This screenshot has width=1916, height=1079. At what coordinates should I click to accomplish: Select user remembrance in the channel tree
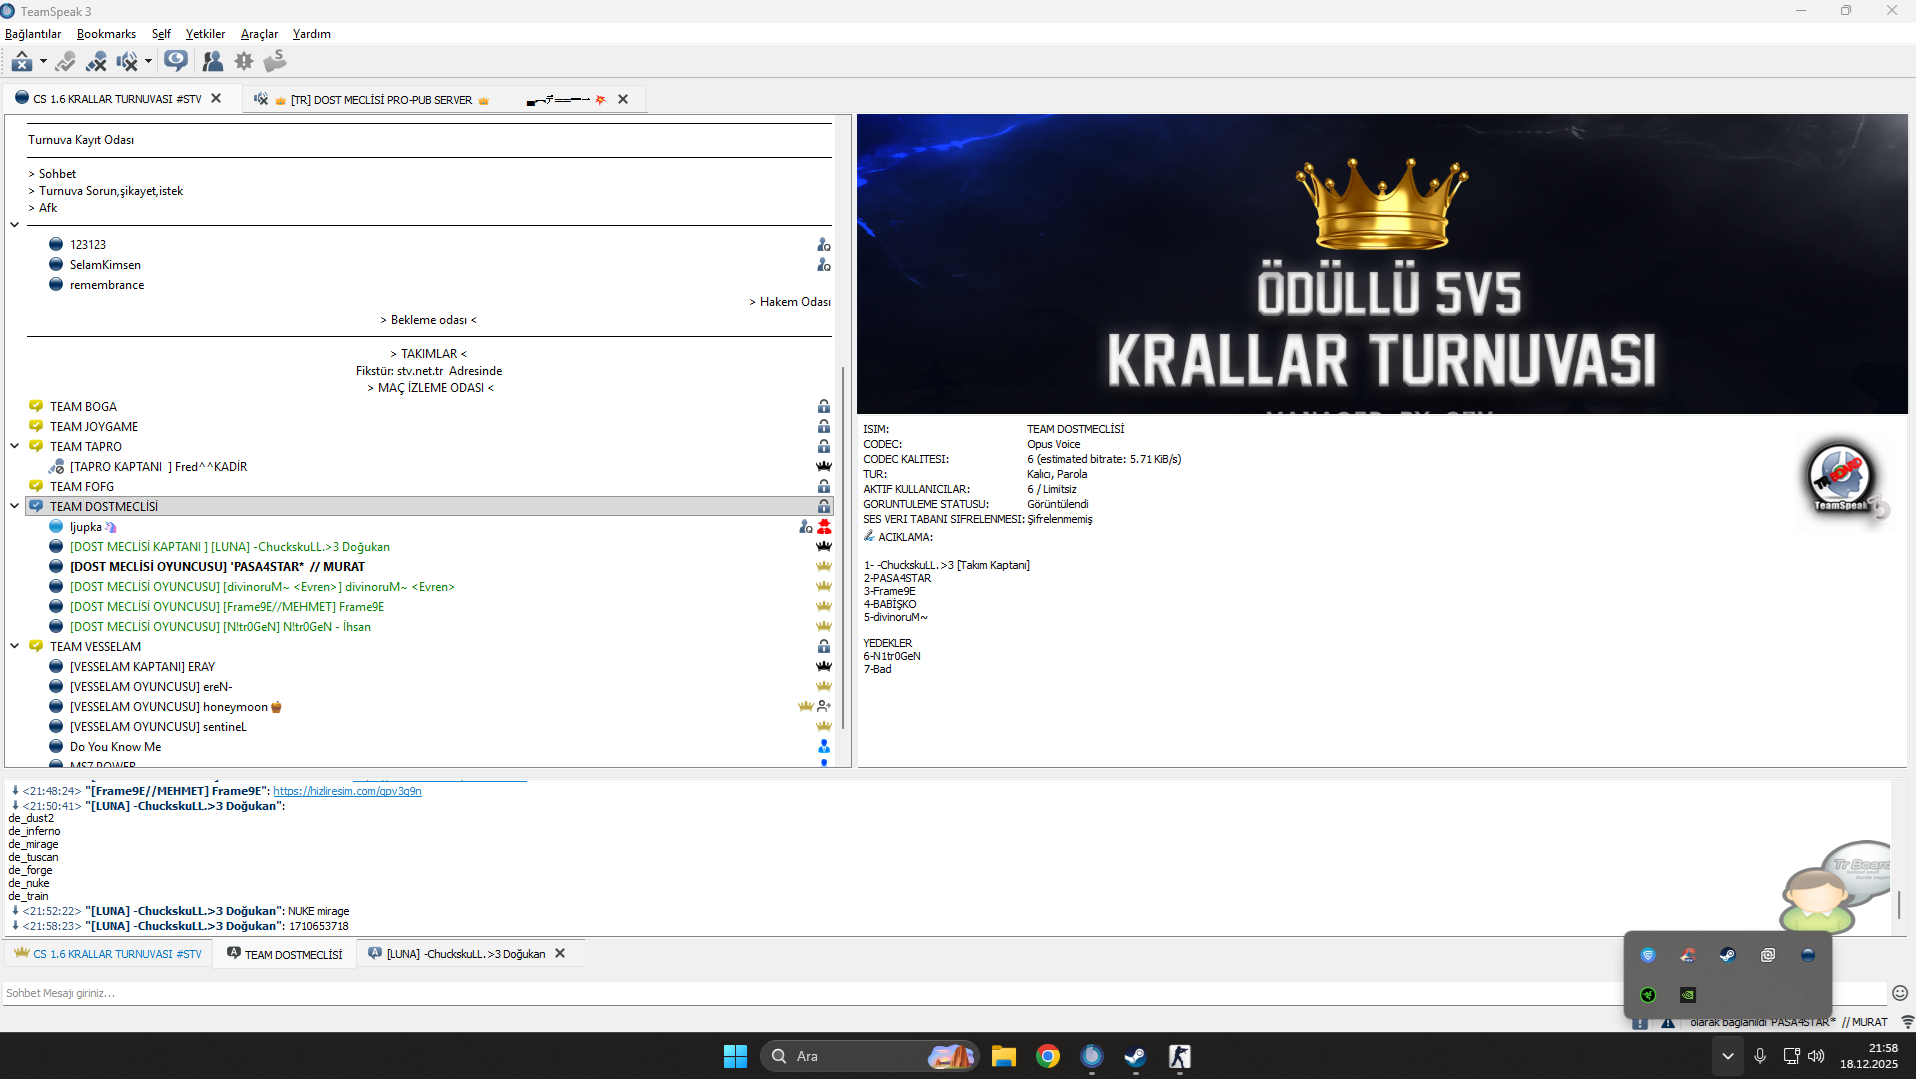coord(107,285)
